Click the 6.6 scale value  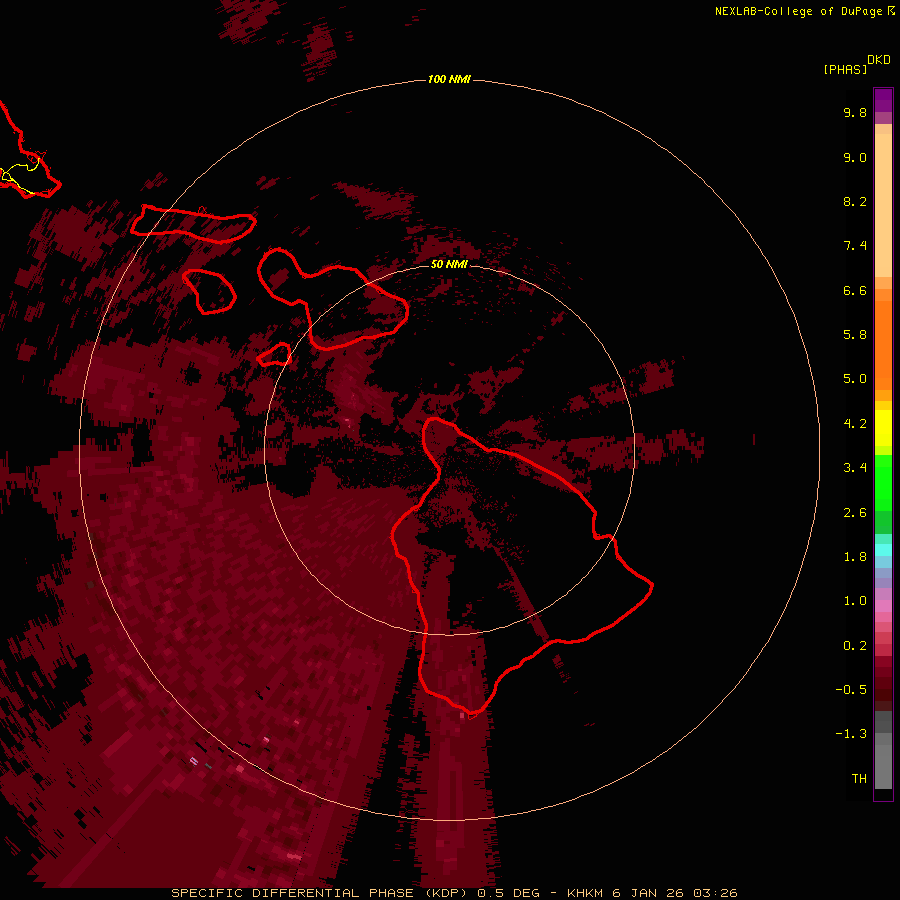point(855,290)
